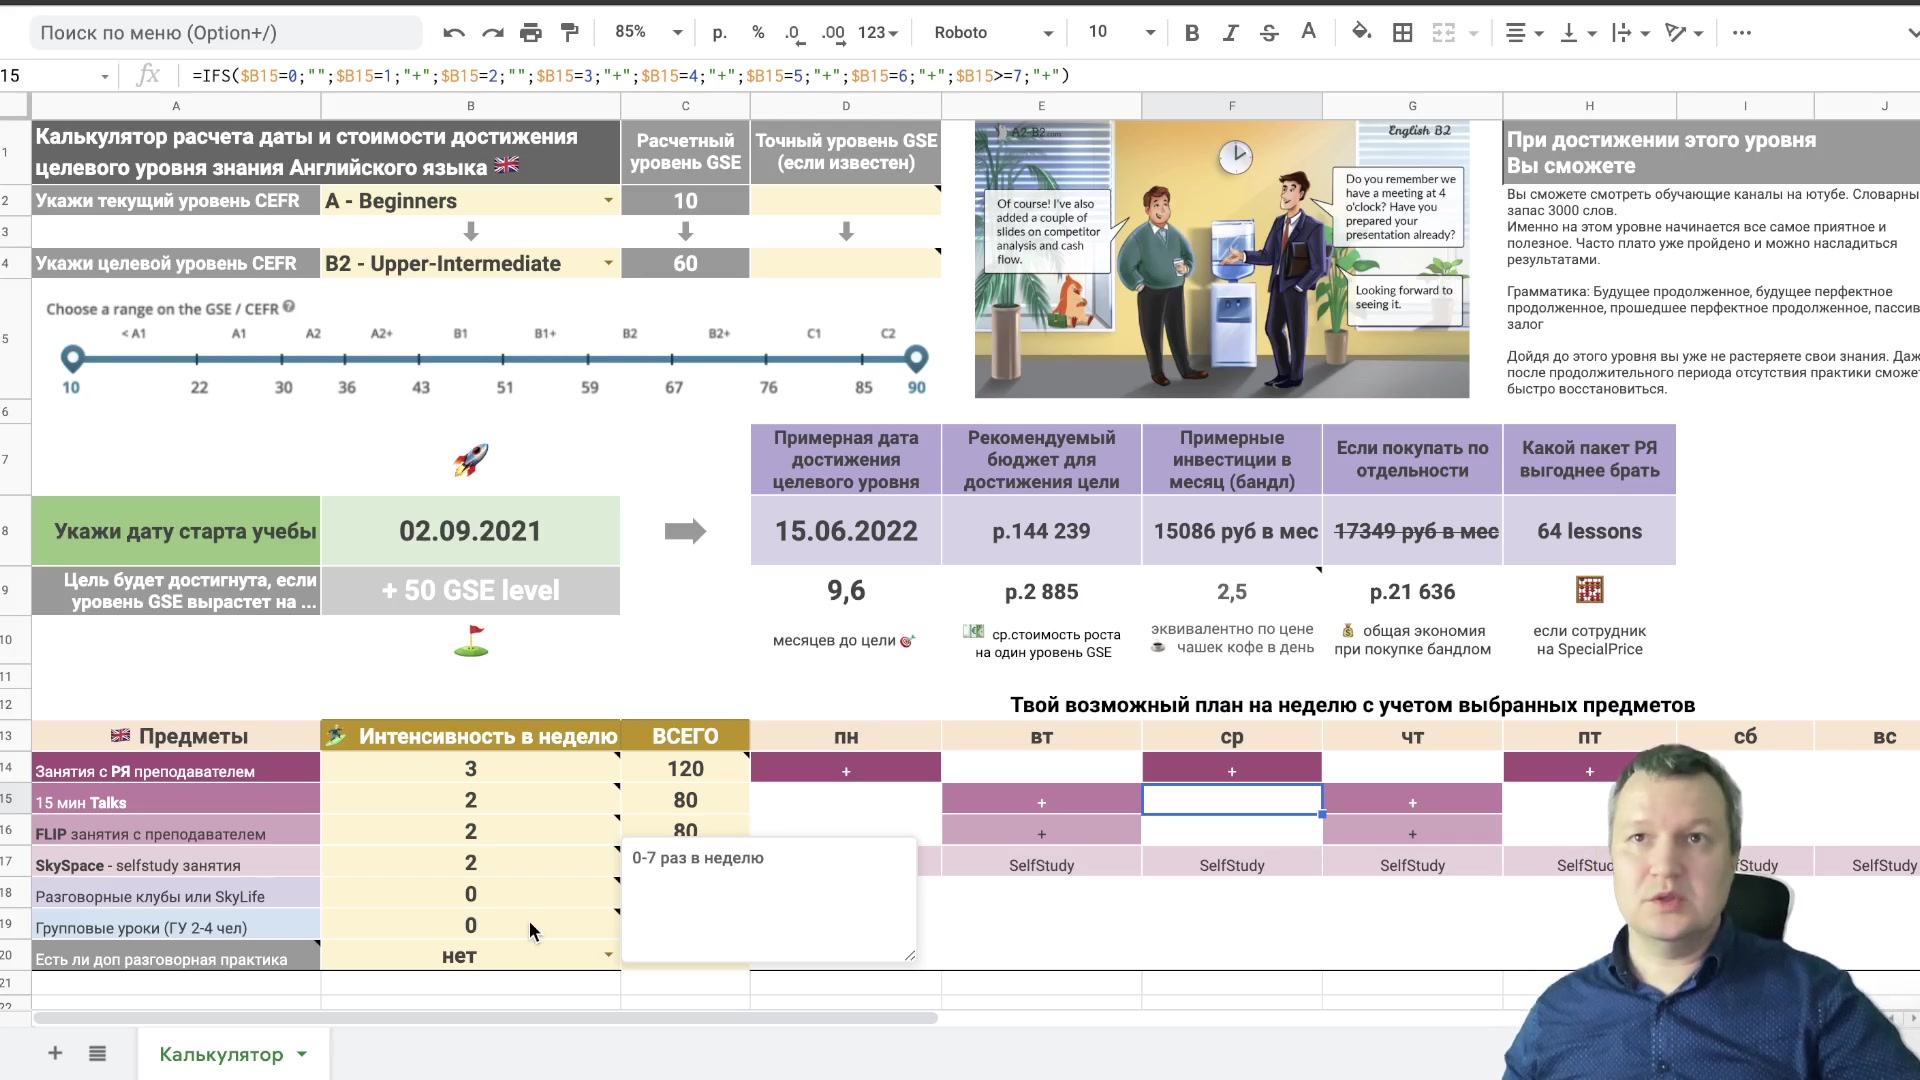Click the start date cell 02.09.2021
Screen dimensions: 1920x1080
470,531
